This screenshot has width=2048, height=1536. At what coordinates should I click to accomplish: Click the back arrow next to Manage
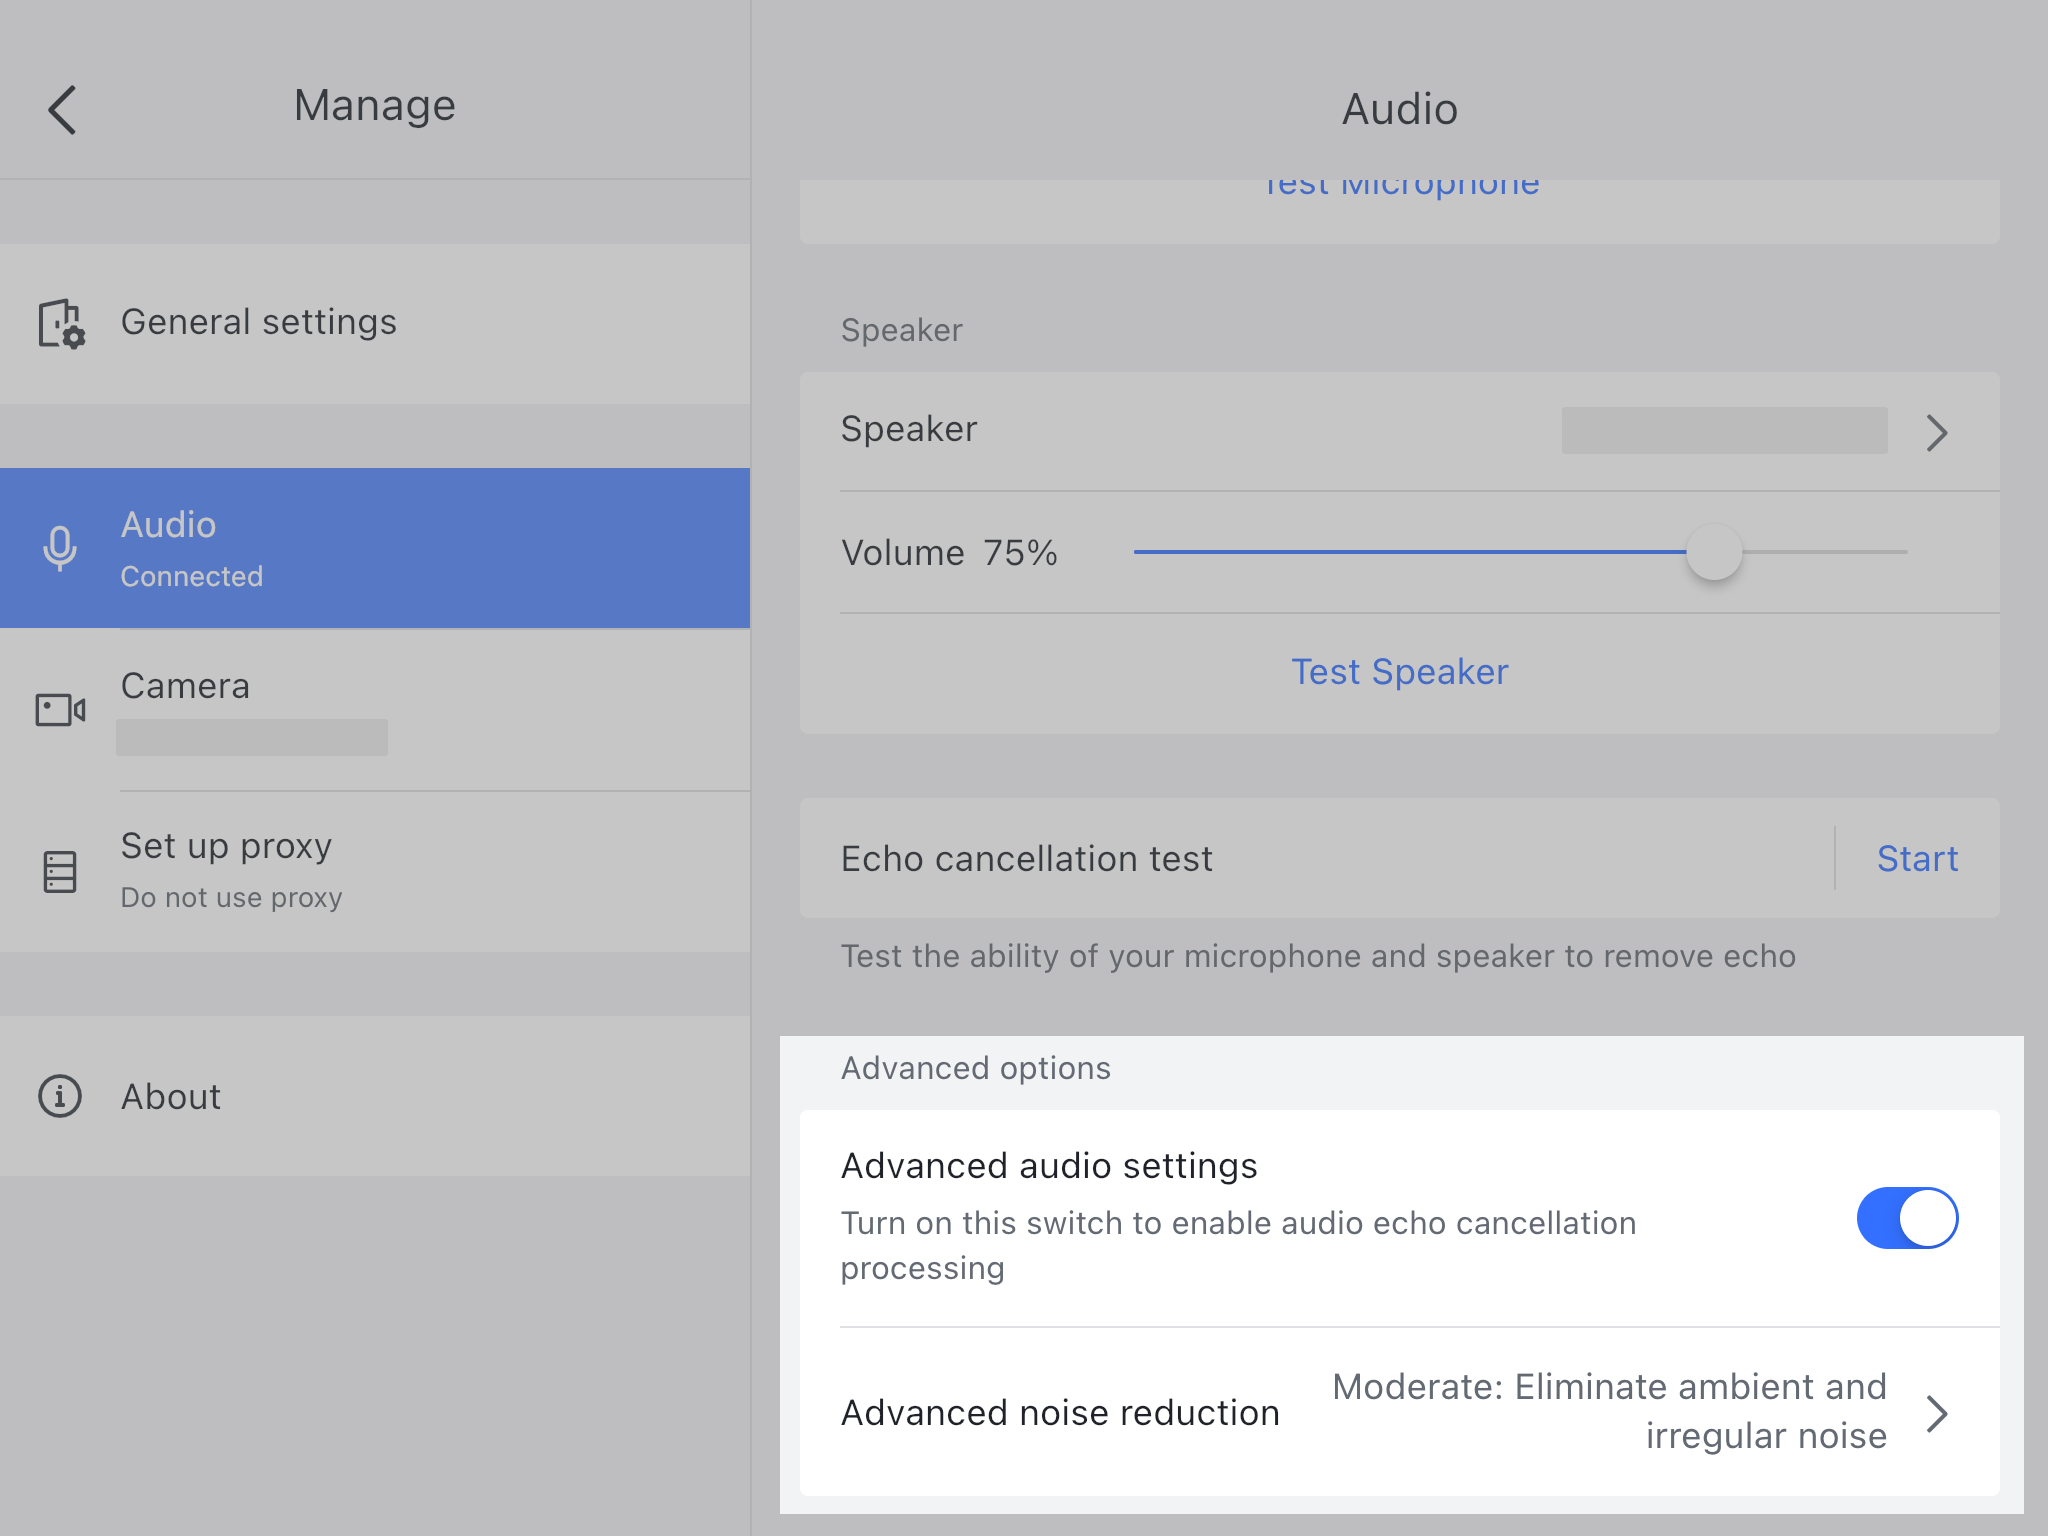coord(62,109)
